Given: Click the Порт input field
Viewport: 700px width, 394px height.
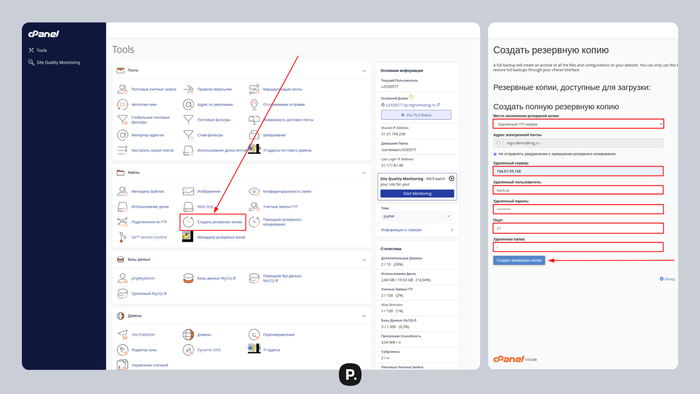Looking at the screenshot, I should click(x=578, y=228).
